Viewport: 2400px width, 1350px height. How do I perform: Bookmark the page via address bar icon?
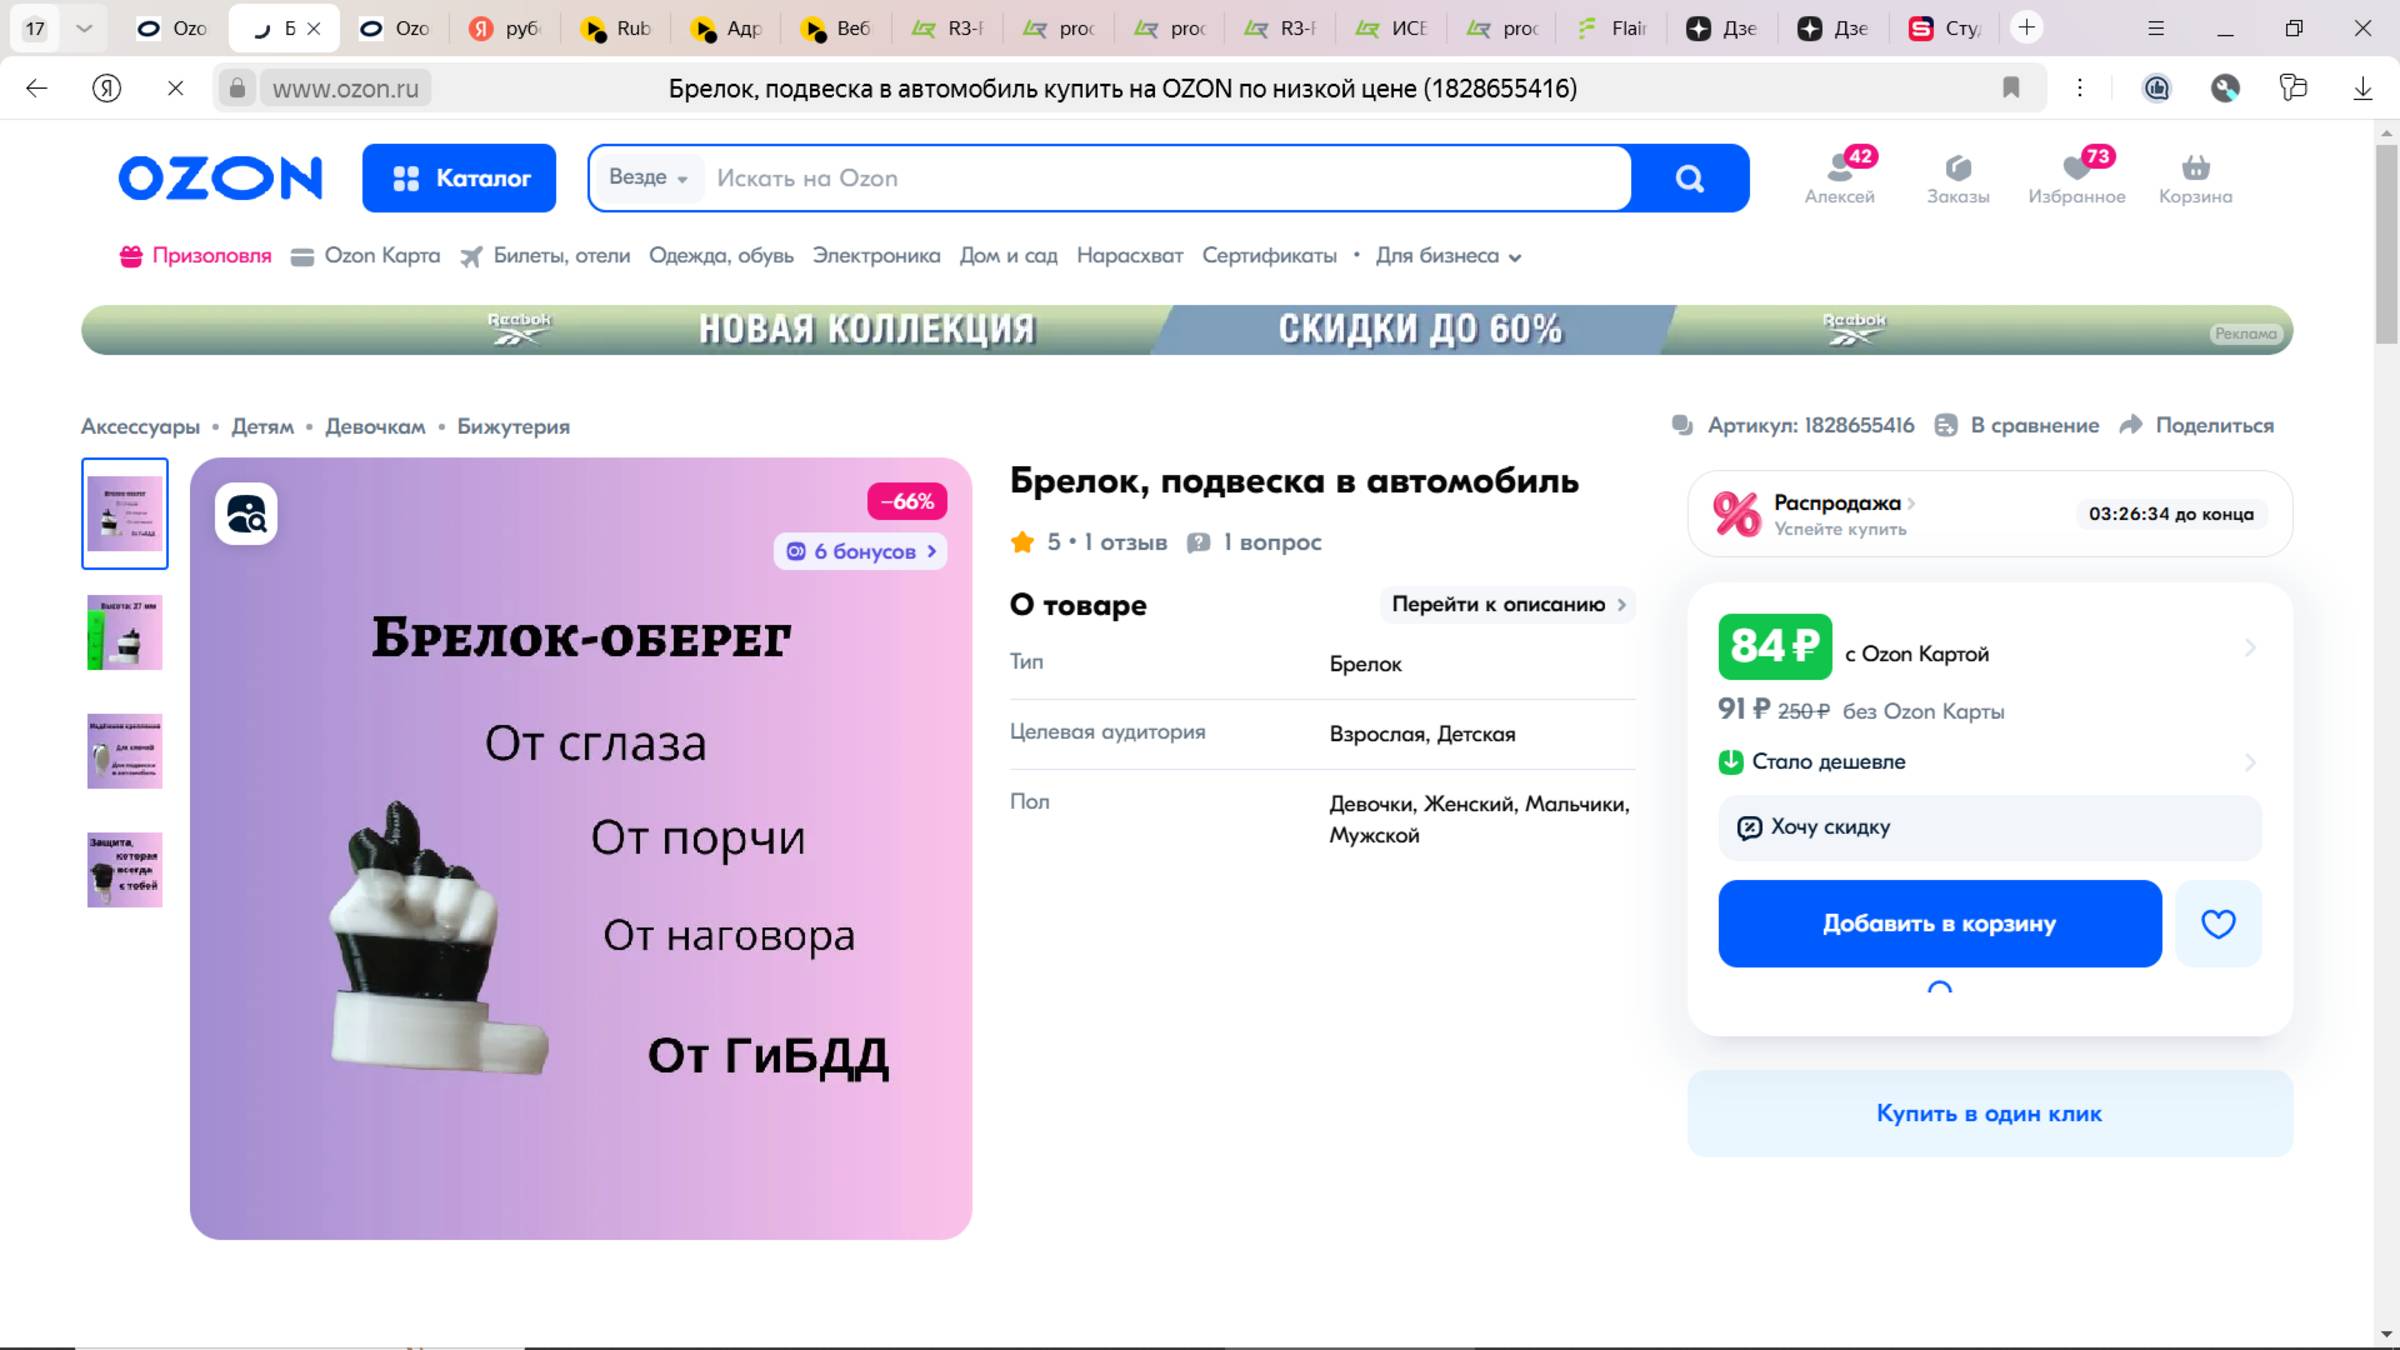pyautogui.click(x=2011, y=88)
